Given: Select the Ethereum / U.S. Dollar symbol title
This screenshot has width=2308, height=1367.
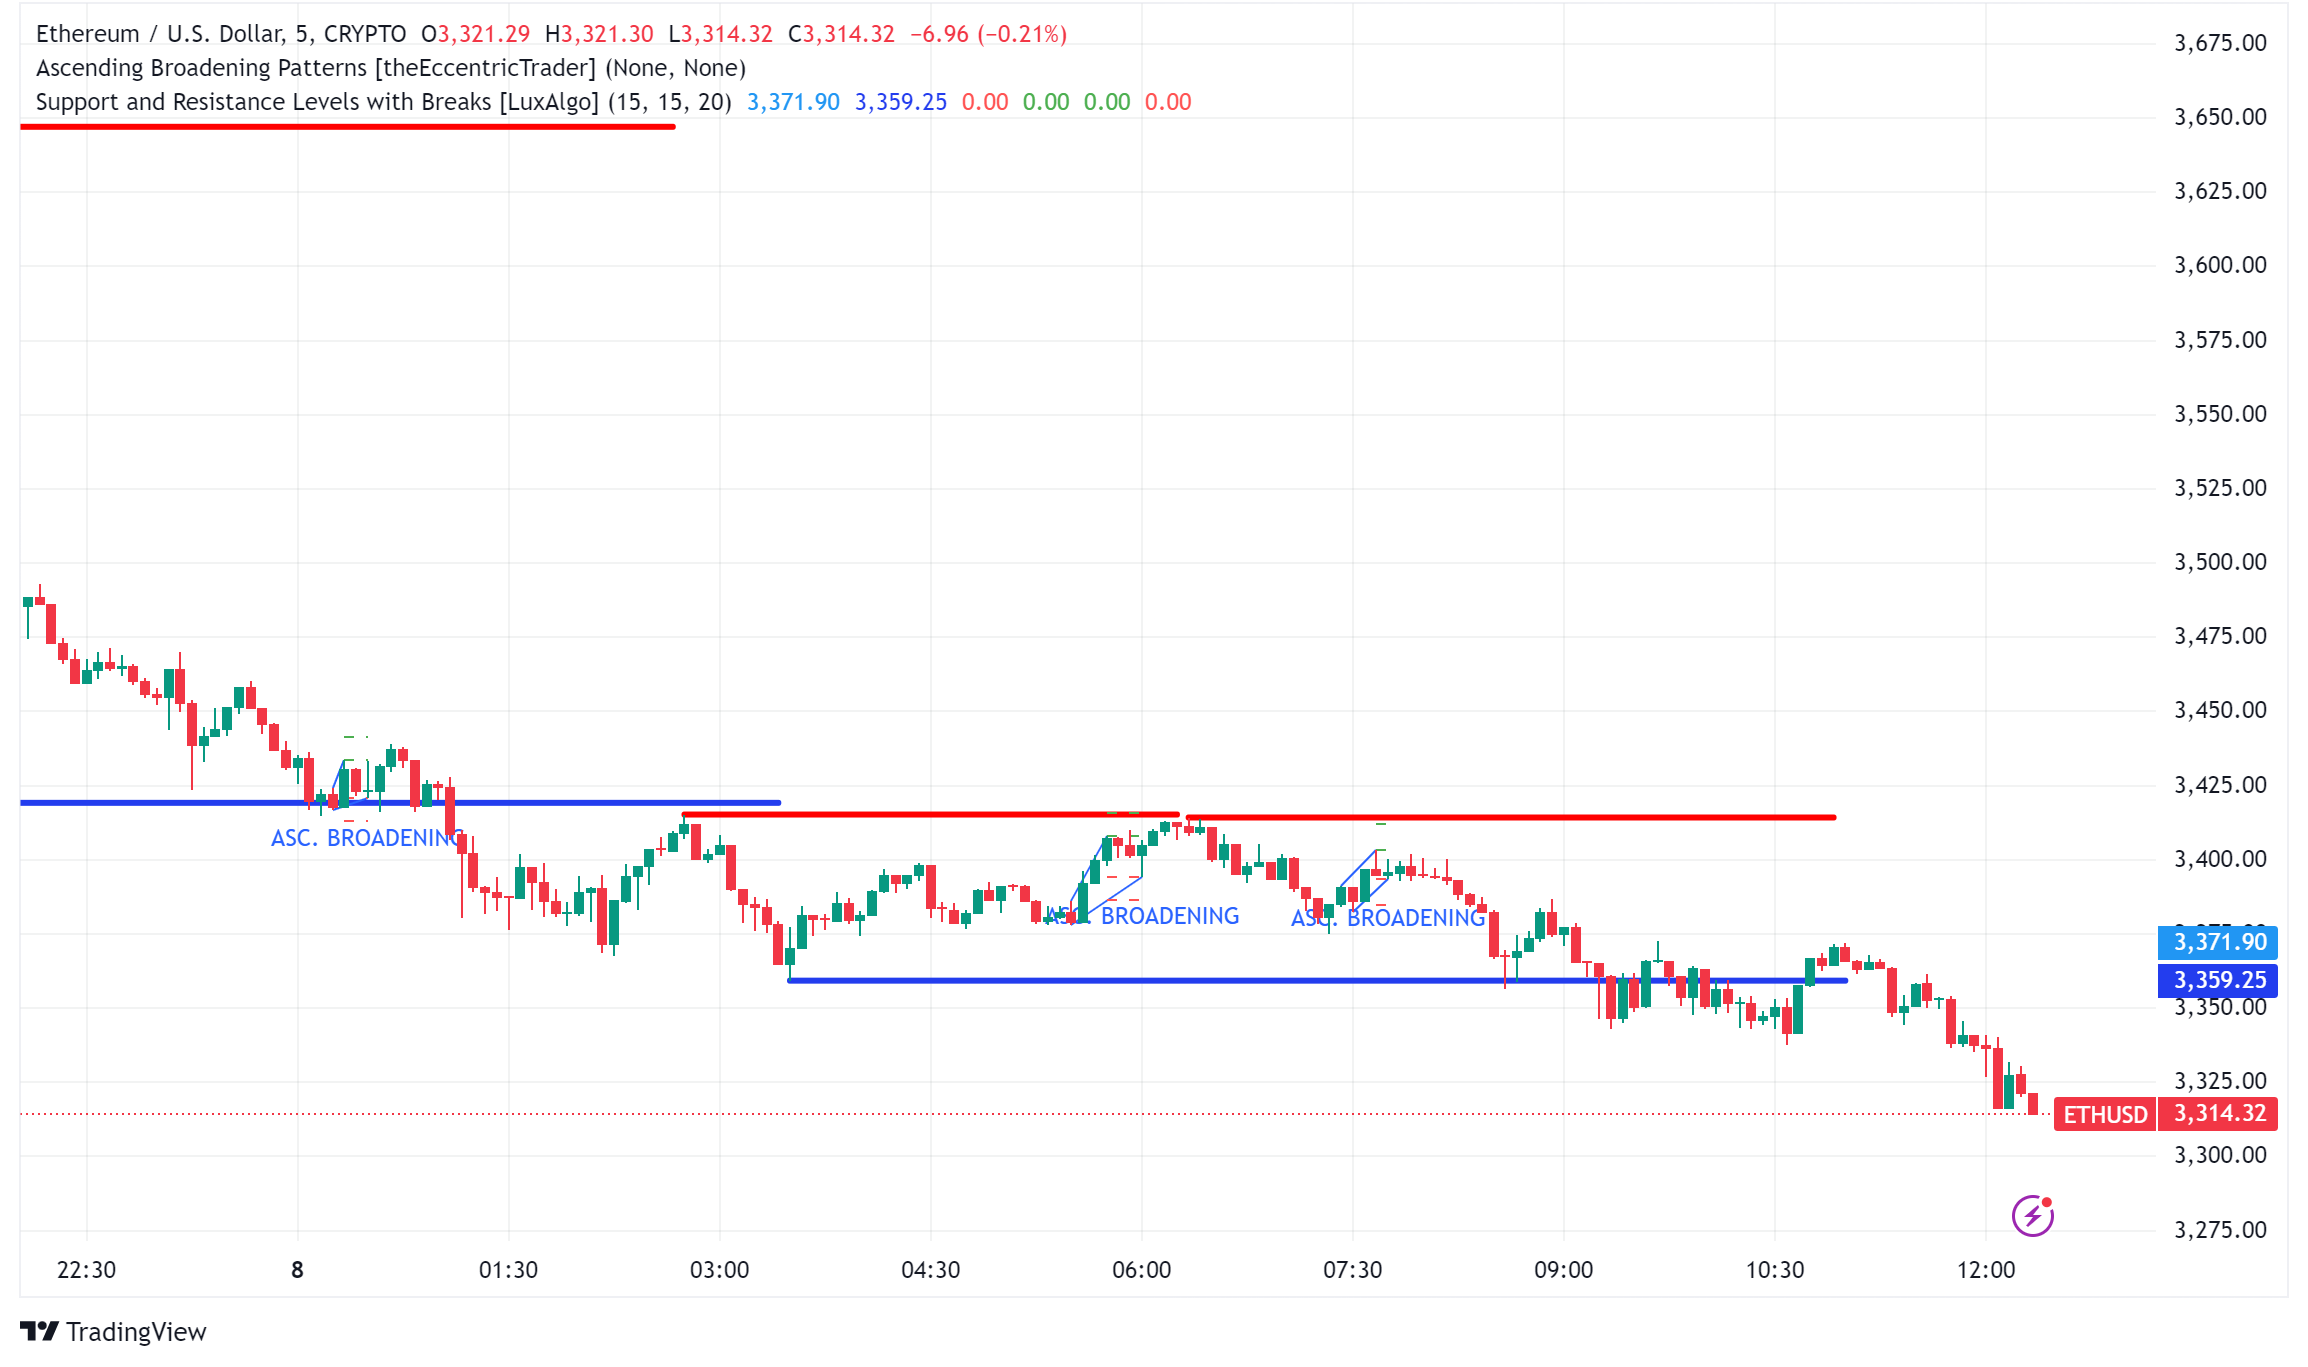Looking at the screenshot, I should pyautogui.click(x=221, y=34).
